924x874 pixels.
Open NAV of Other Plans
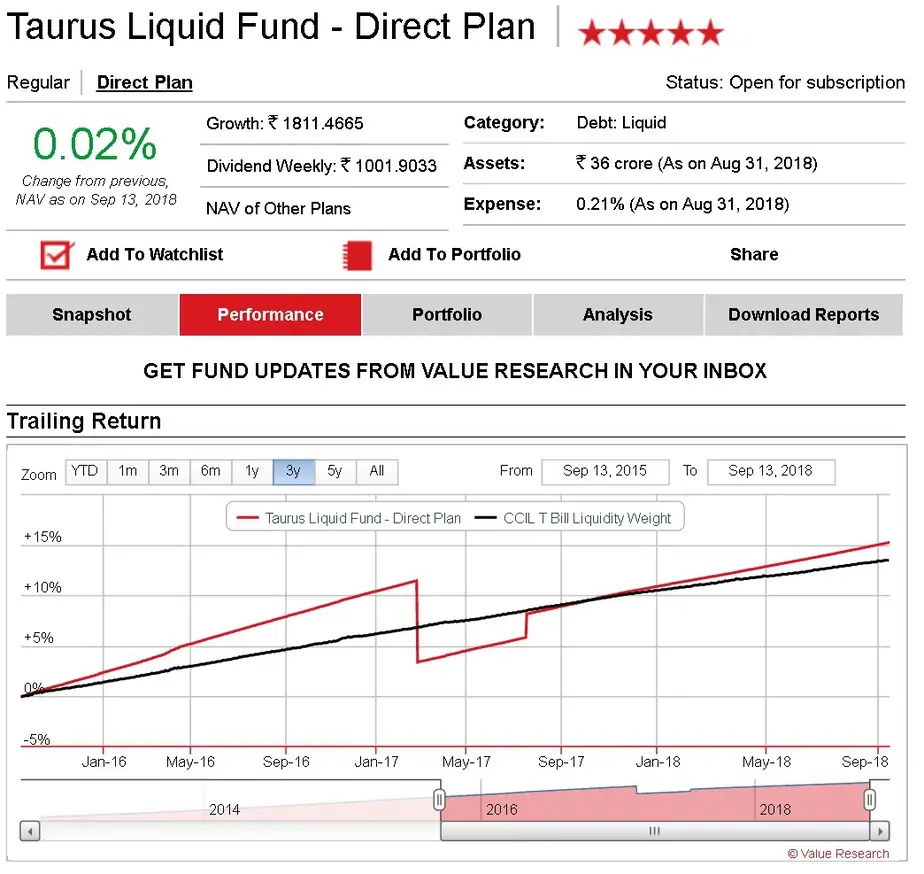tap(279, 209)
